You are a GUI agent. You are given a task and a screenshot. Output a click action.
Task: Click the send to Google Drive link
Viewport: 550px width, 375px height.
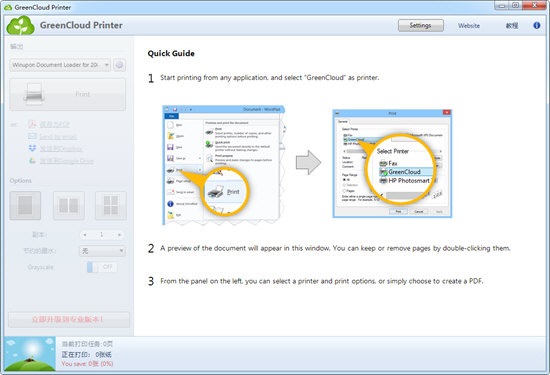67,161
